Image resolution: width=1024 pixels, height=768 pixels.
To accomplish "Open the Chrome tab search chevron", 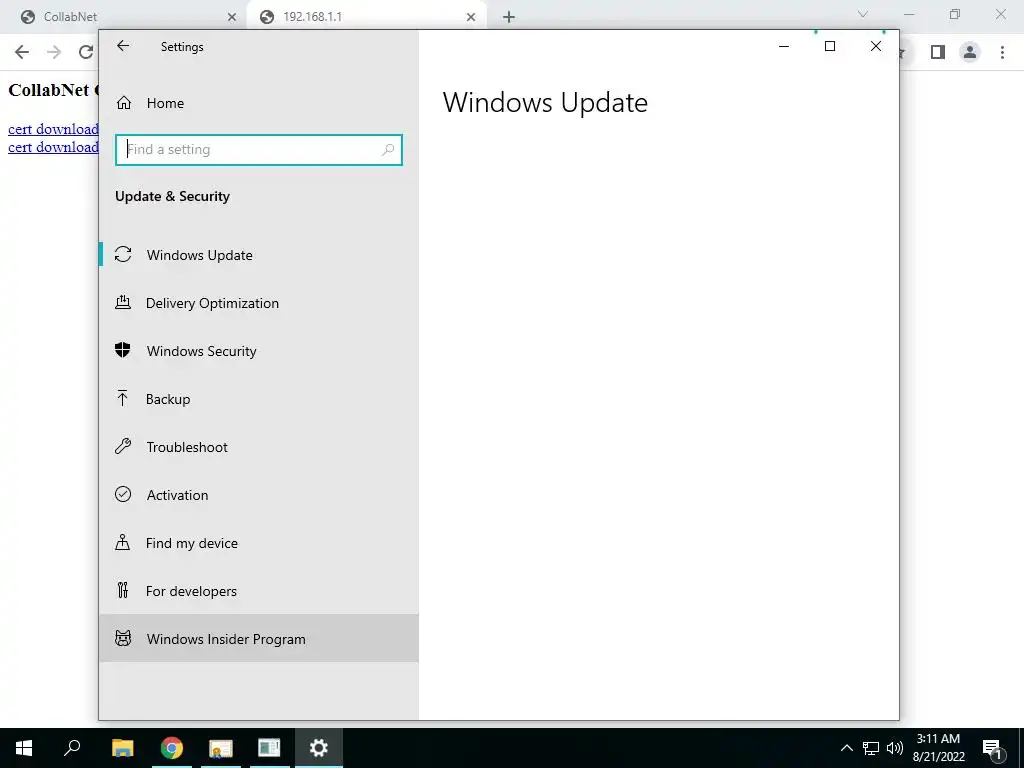I will (x=863, y=14).
